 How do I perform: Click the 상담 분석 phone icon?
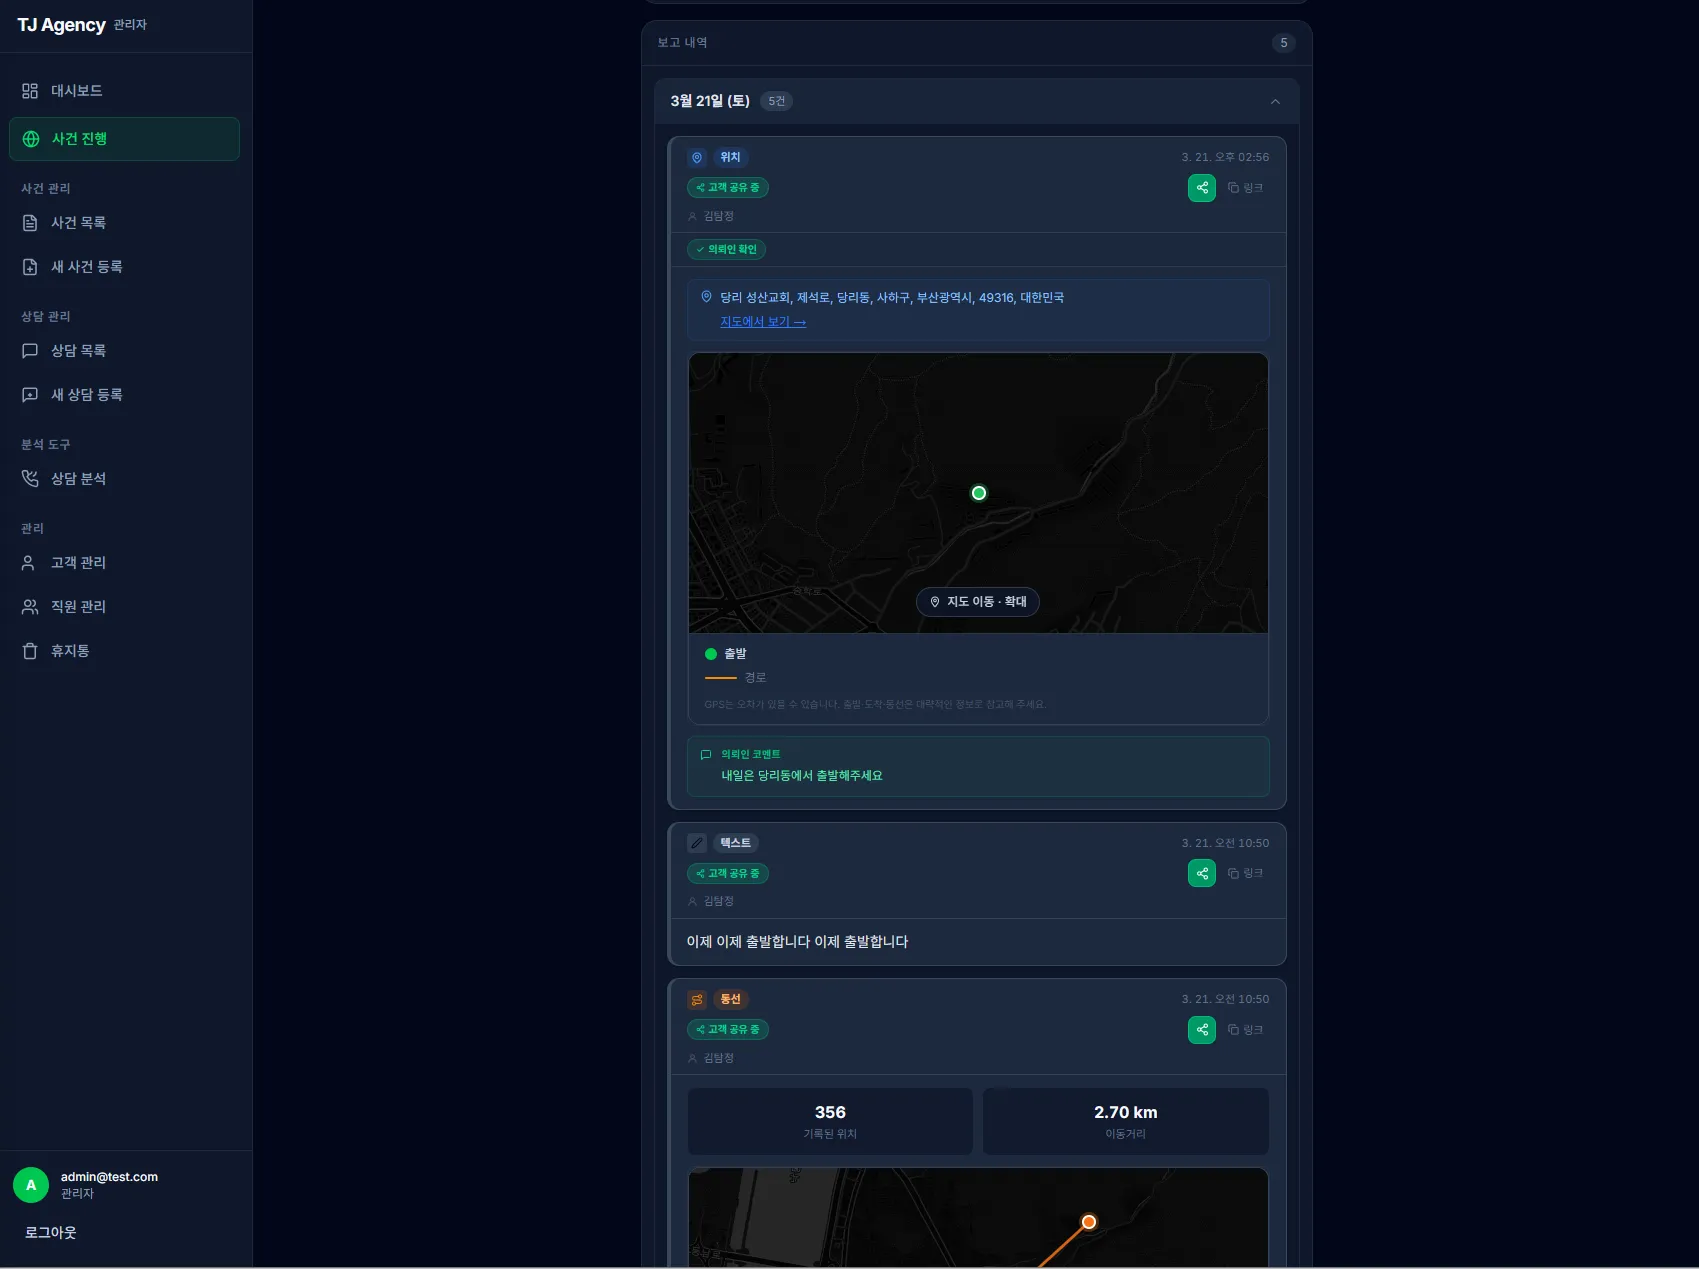pos(30,479)
